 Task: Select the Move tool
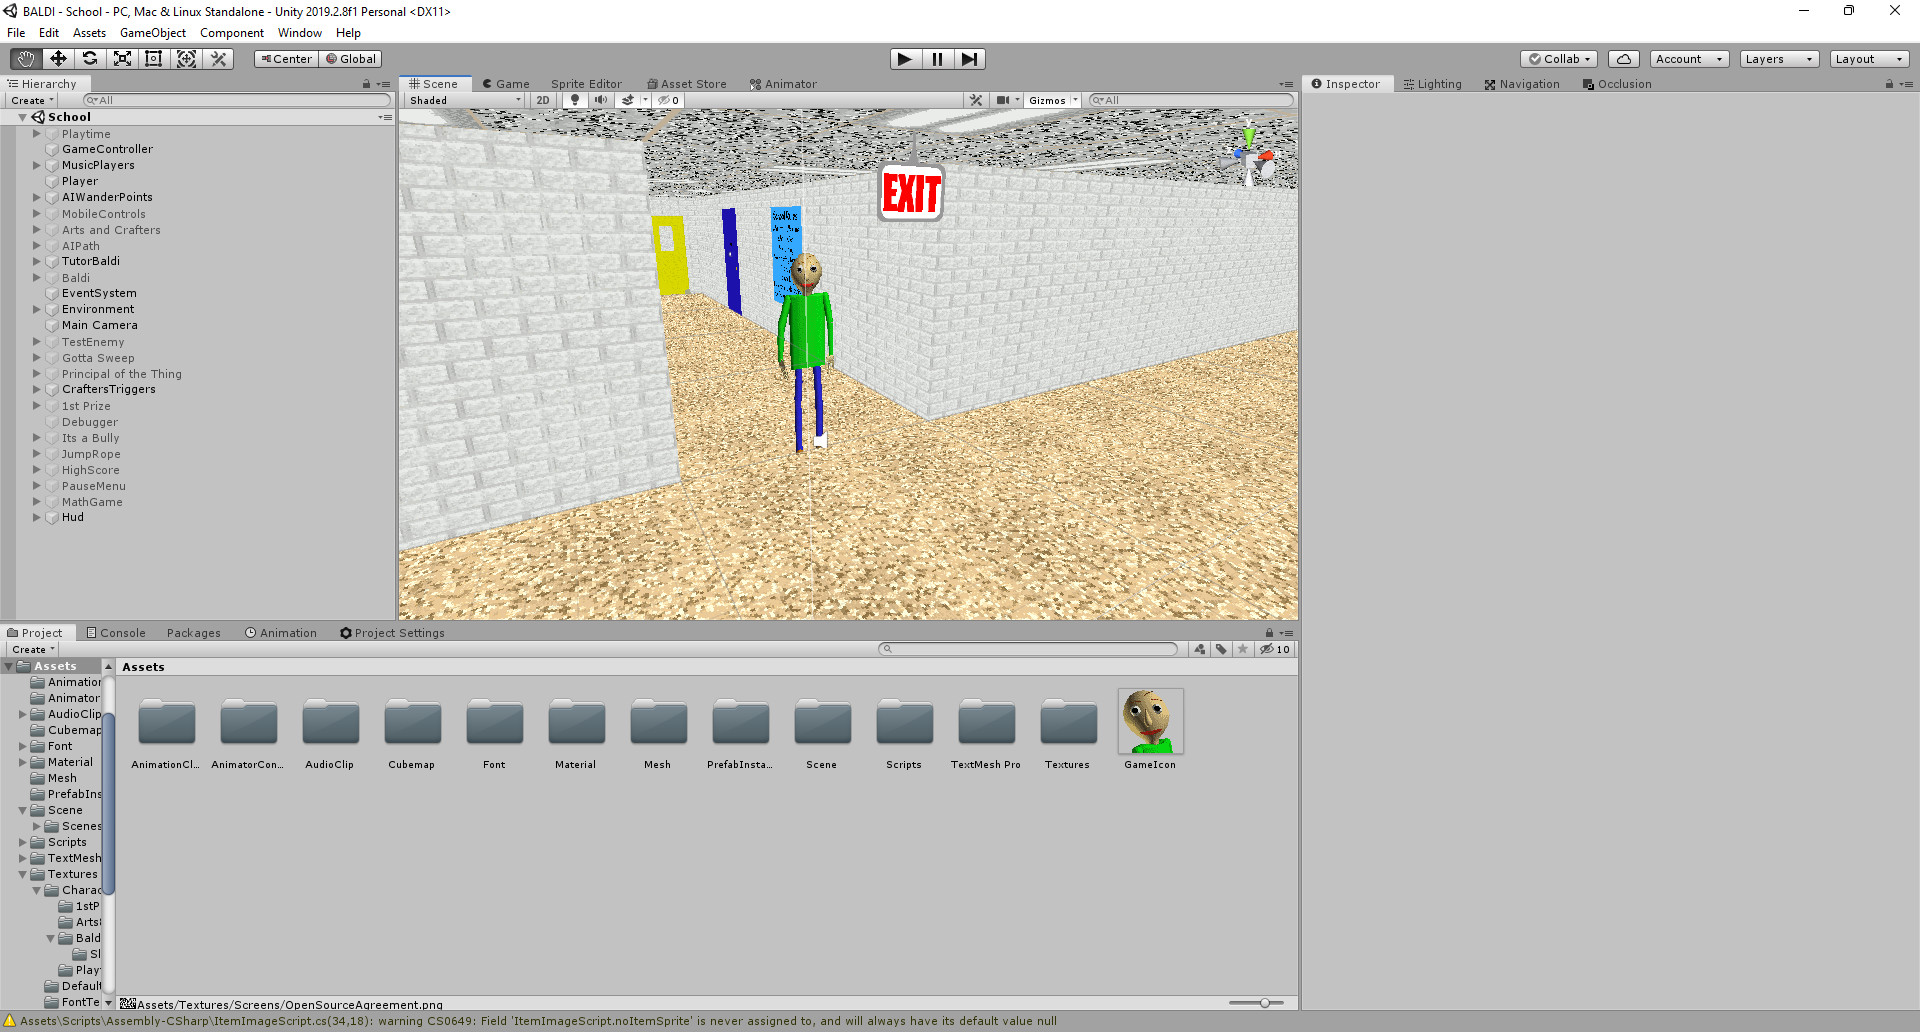[57, 58]
